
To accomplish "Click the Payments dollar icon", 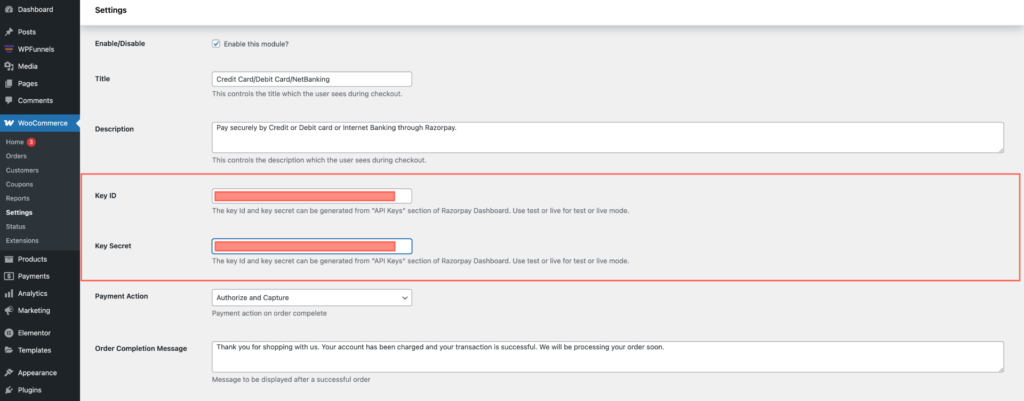I will [x=8, y=276].
